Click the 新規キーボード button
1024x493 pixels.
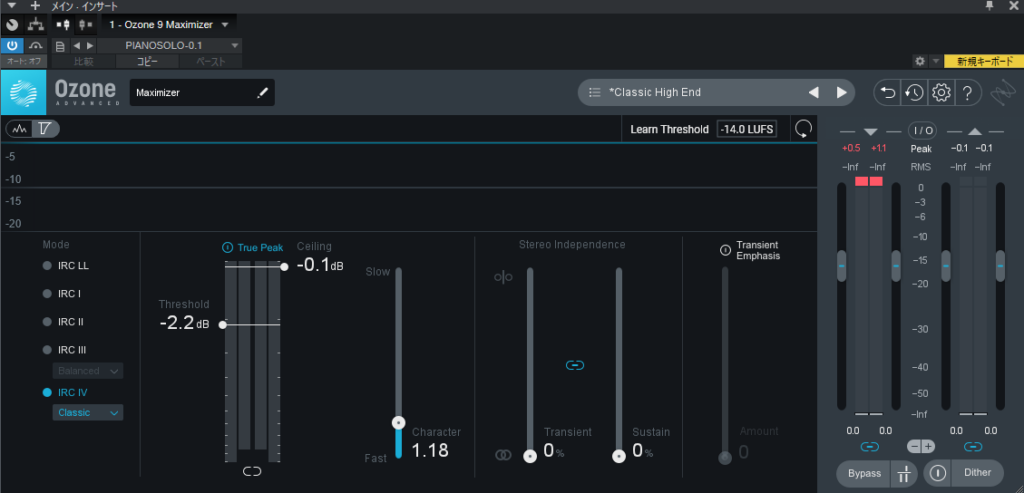[982, 61]
